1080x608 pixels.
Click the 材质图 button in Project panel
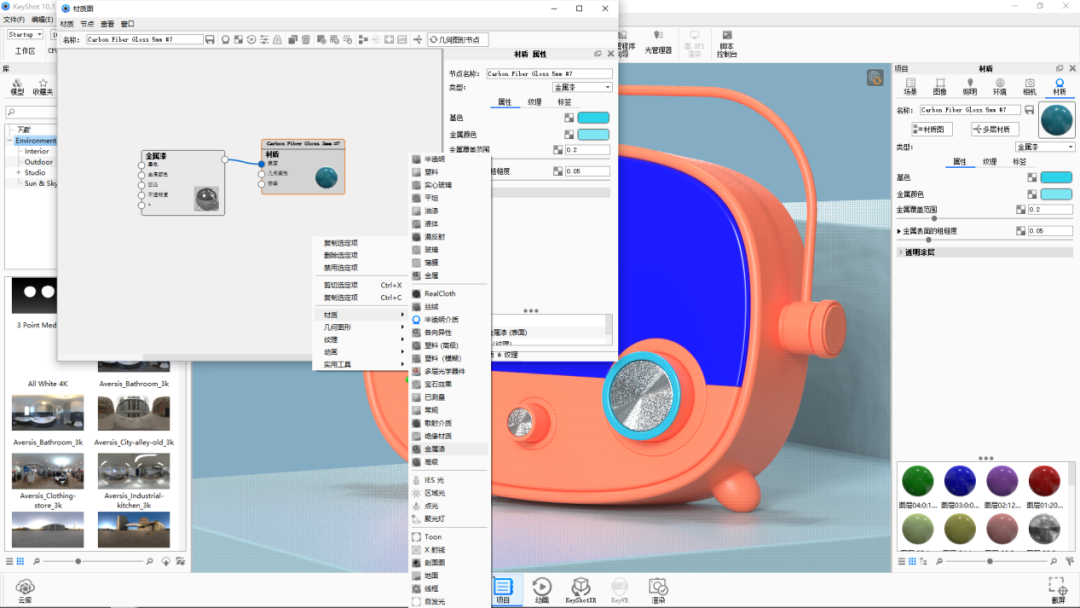933,128
